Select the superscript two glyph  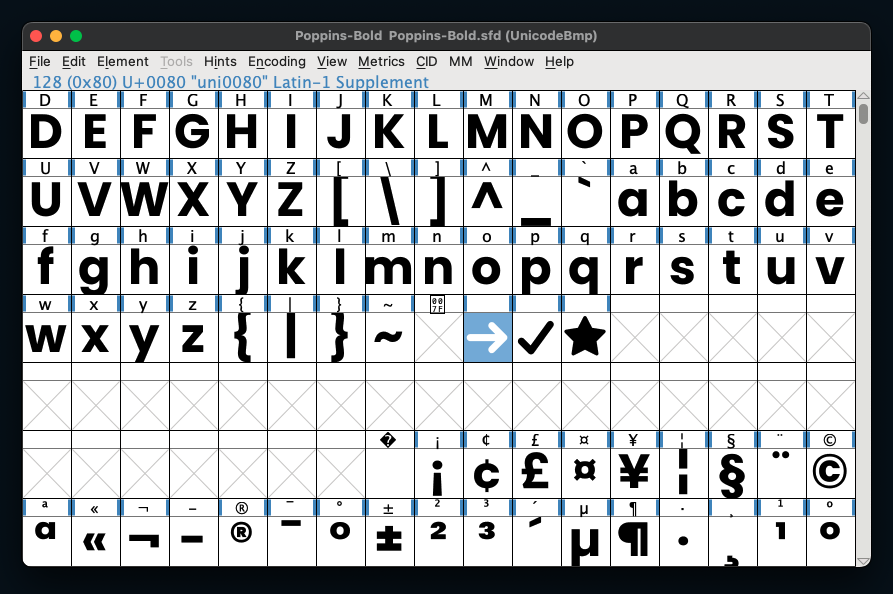click(x=439, y=541)
